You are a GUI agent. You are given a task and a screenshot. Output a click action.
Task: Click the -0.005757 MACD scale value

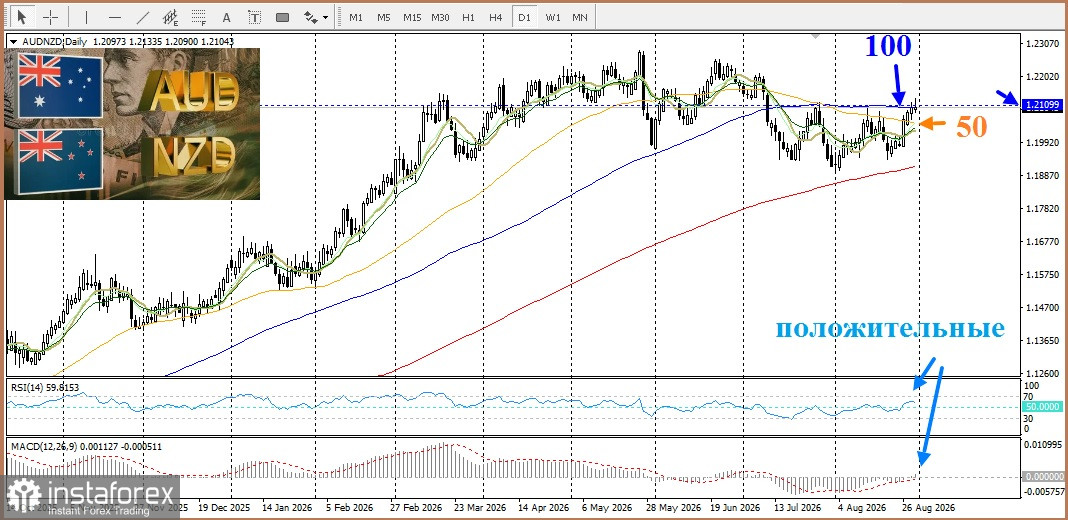[x=1043, y=492]
